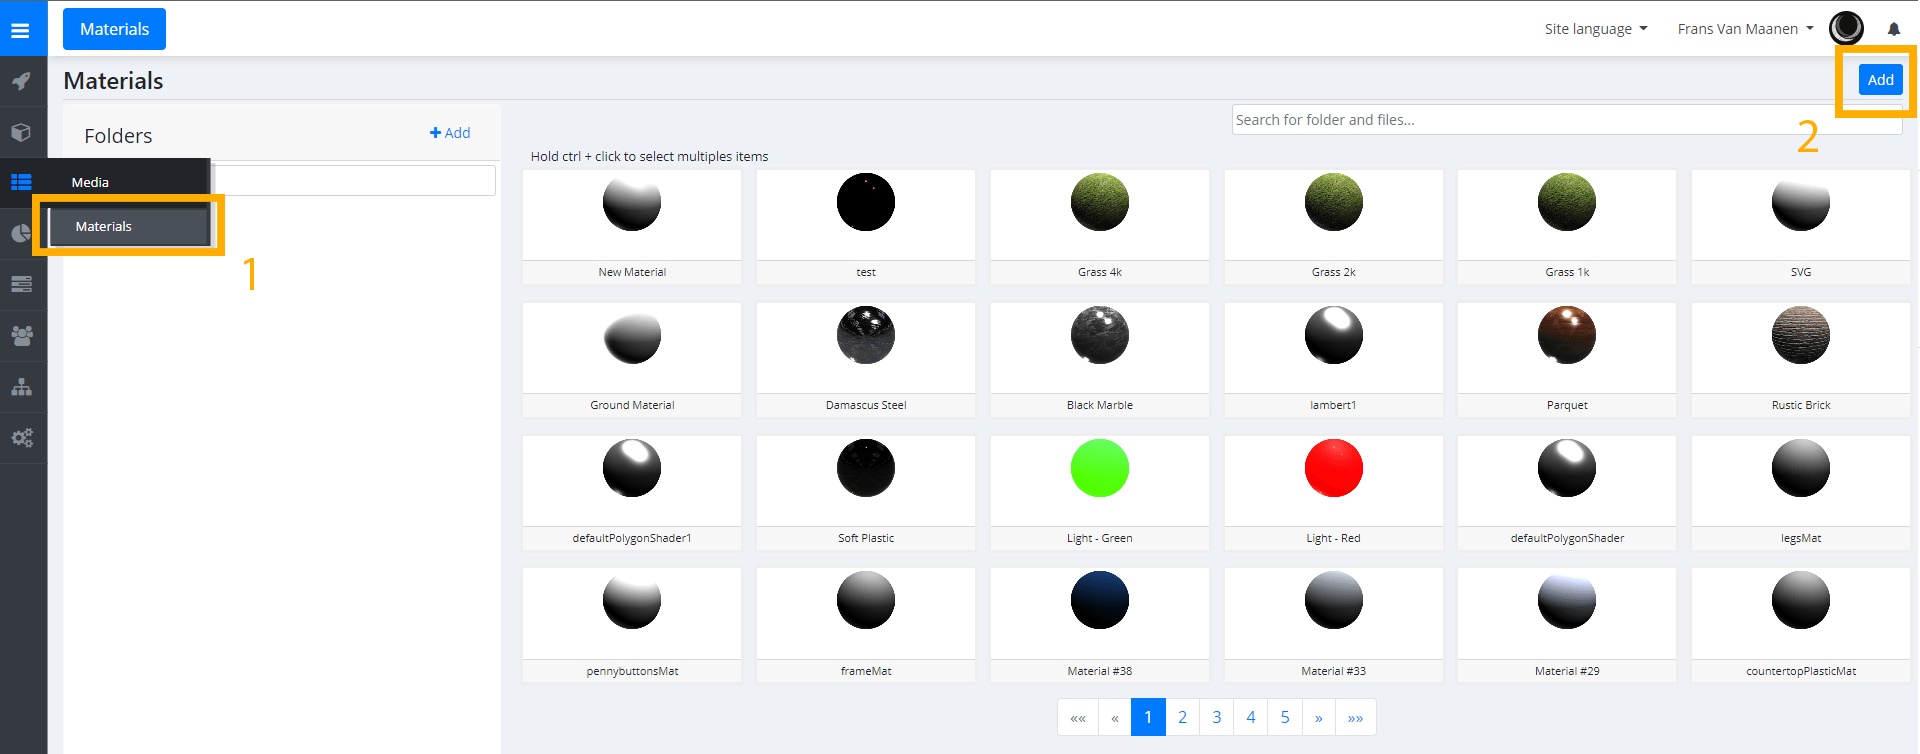The width and height of the screenshot is (1920, 754).
Task: Go to next page with single arrow
Action: pos(1319,717)
